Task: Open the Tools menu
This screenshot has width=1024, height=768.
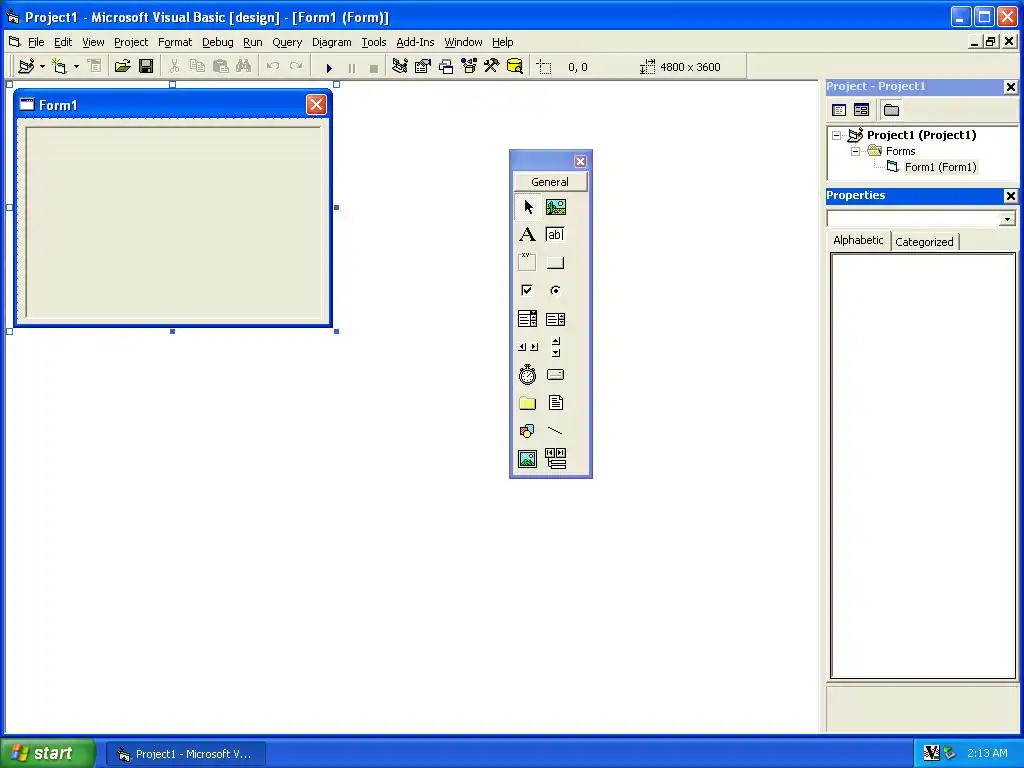Action: [374, 42]
